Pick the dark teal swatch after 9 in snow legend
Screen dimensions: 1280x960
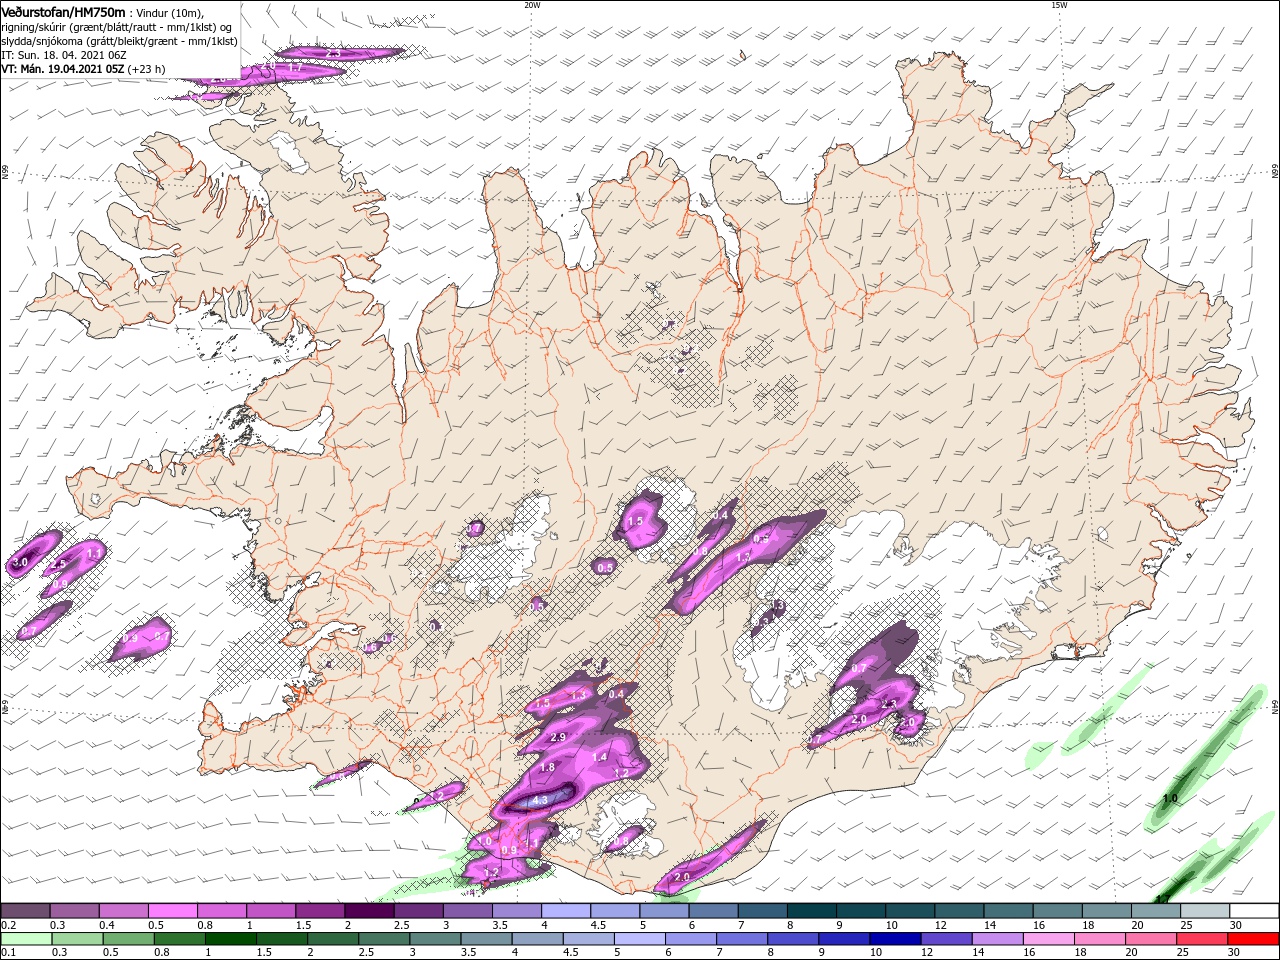(x=860, y=911)
